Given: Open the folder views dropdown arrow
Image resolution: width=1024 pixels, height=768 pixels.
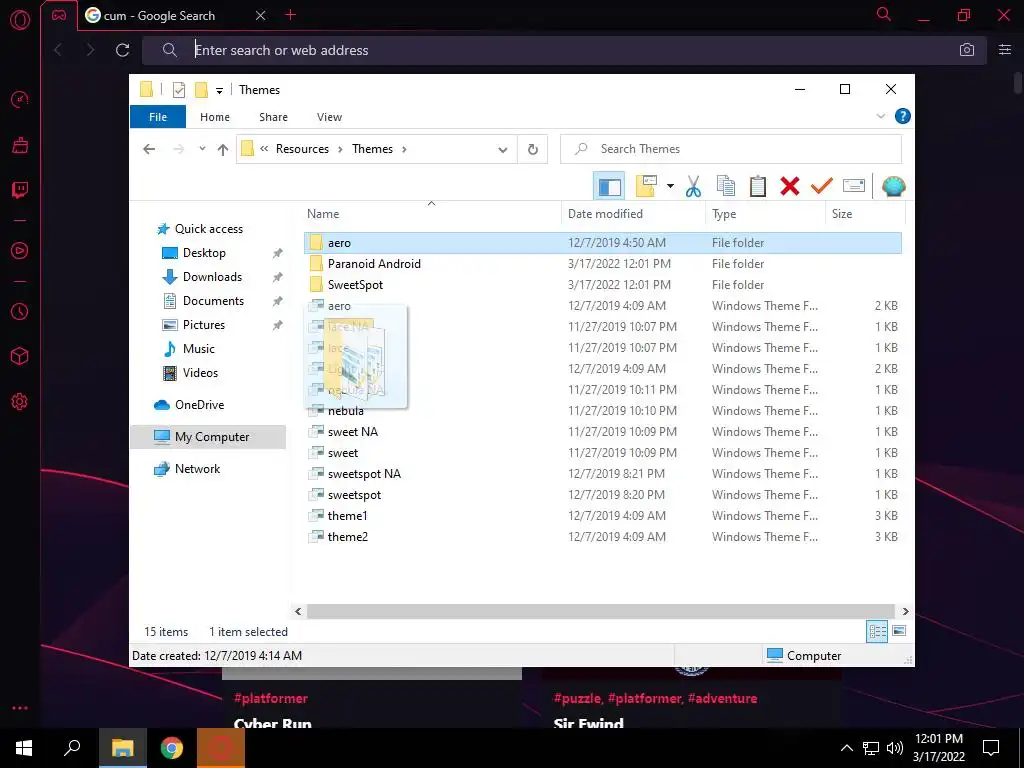Looking at the screenshot, I should [x=670, y=187].
